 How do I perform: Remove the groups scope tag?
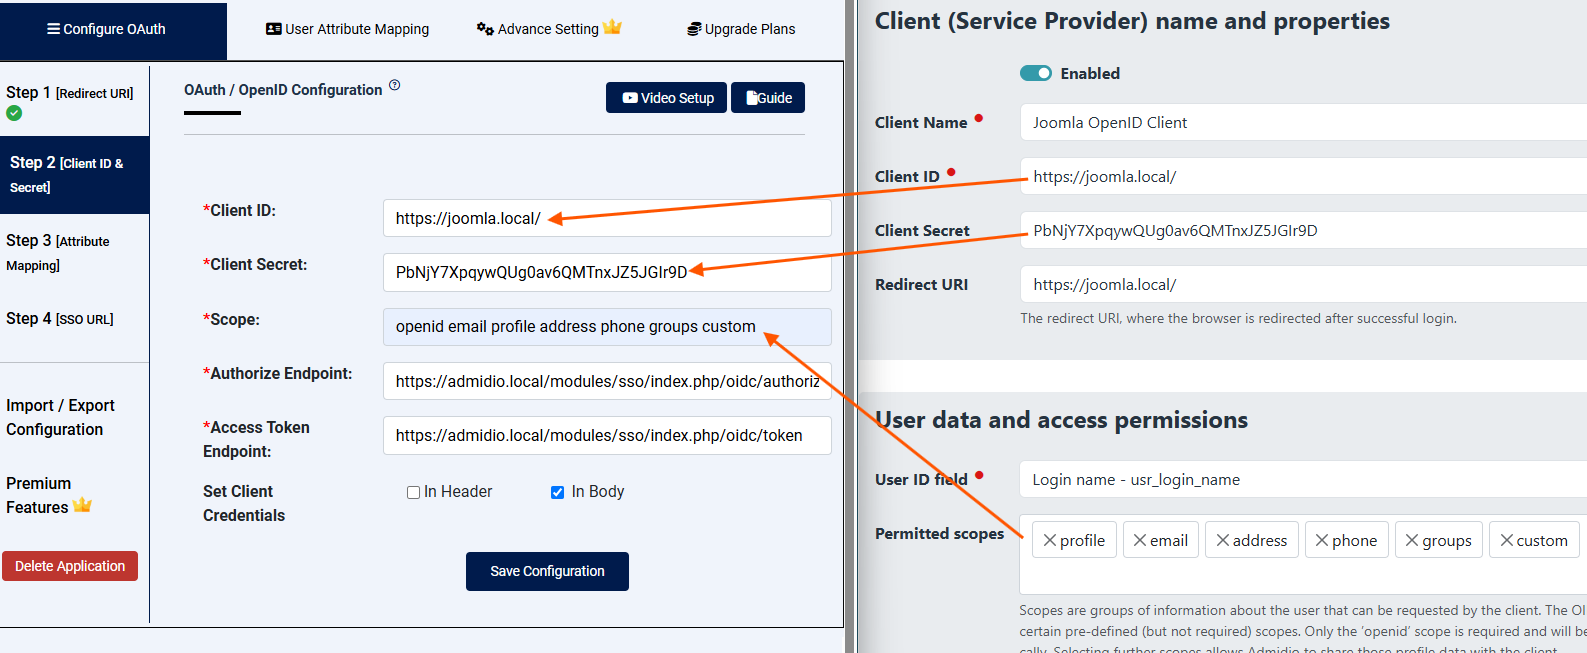[1411, 541]
